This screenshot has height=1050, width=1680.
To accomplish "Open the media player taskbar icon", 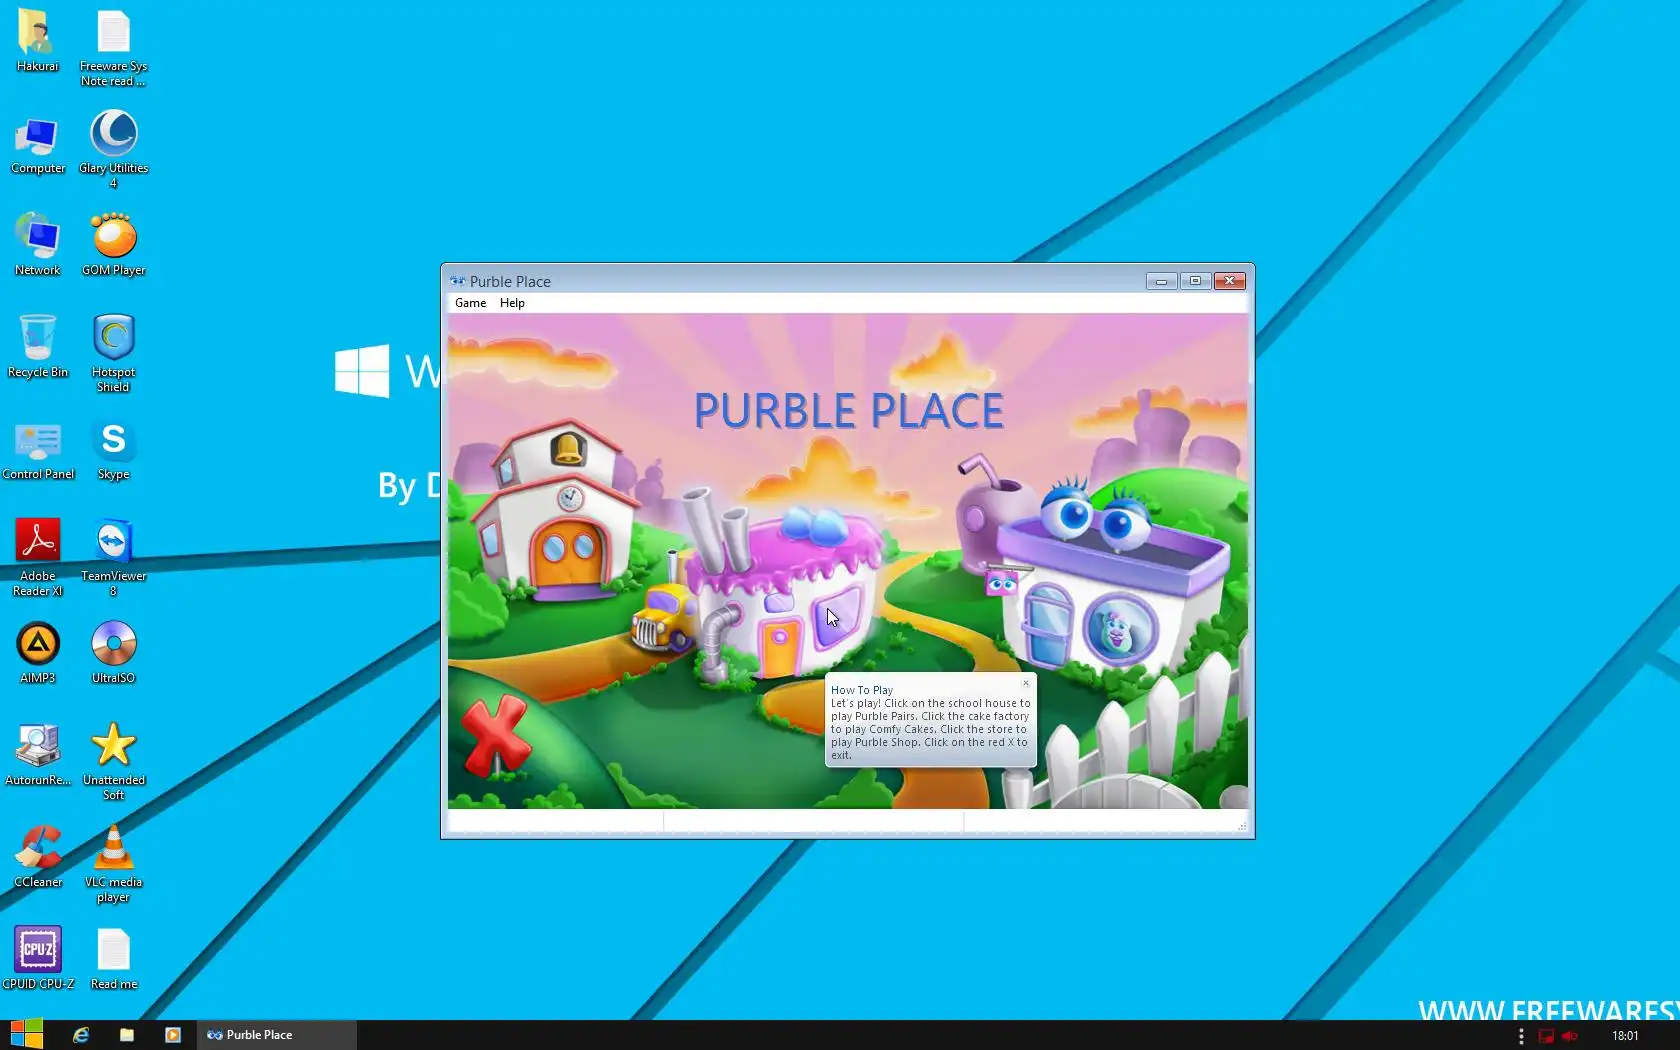I will [173, 1035].
